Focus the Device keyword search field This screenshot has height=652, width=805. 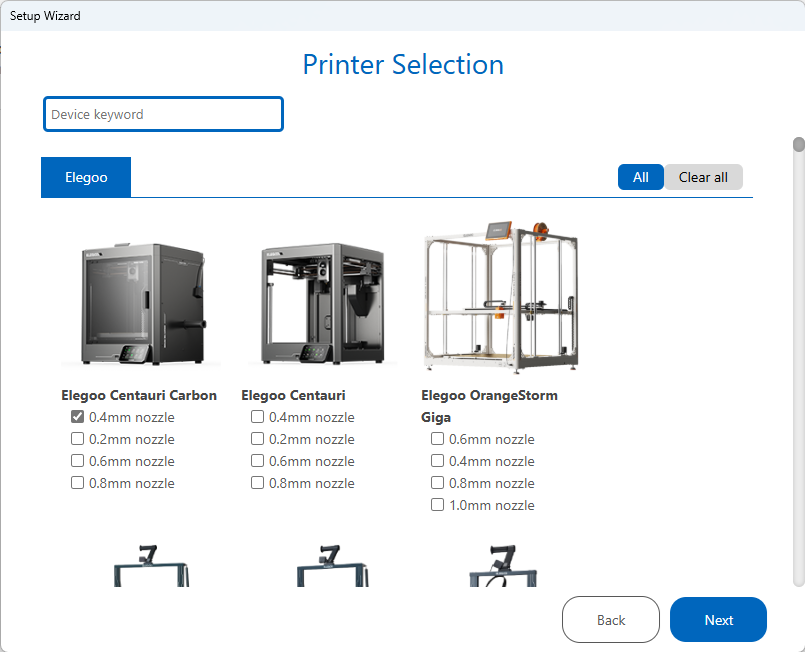[x=163, y=114]
